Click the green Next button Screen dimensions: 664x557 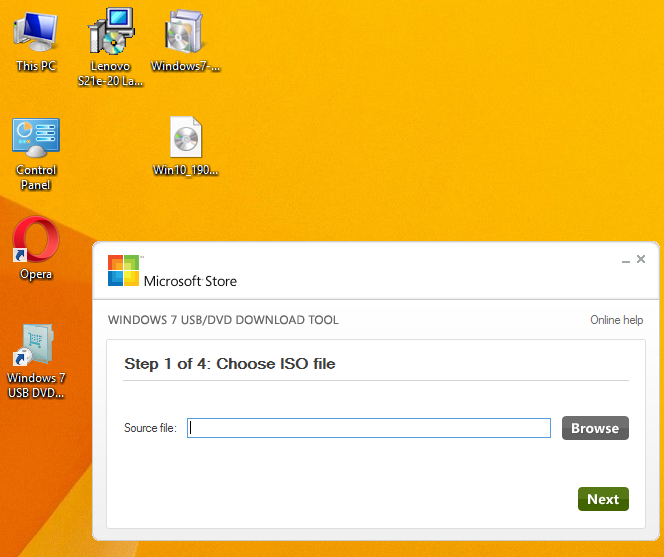[x=603, y=499]
